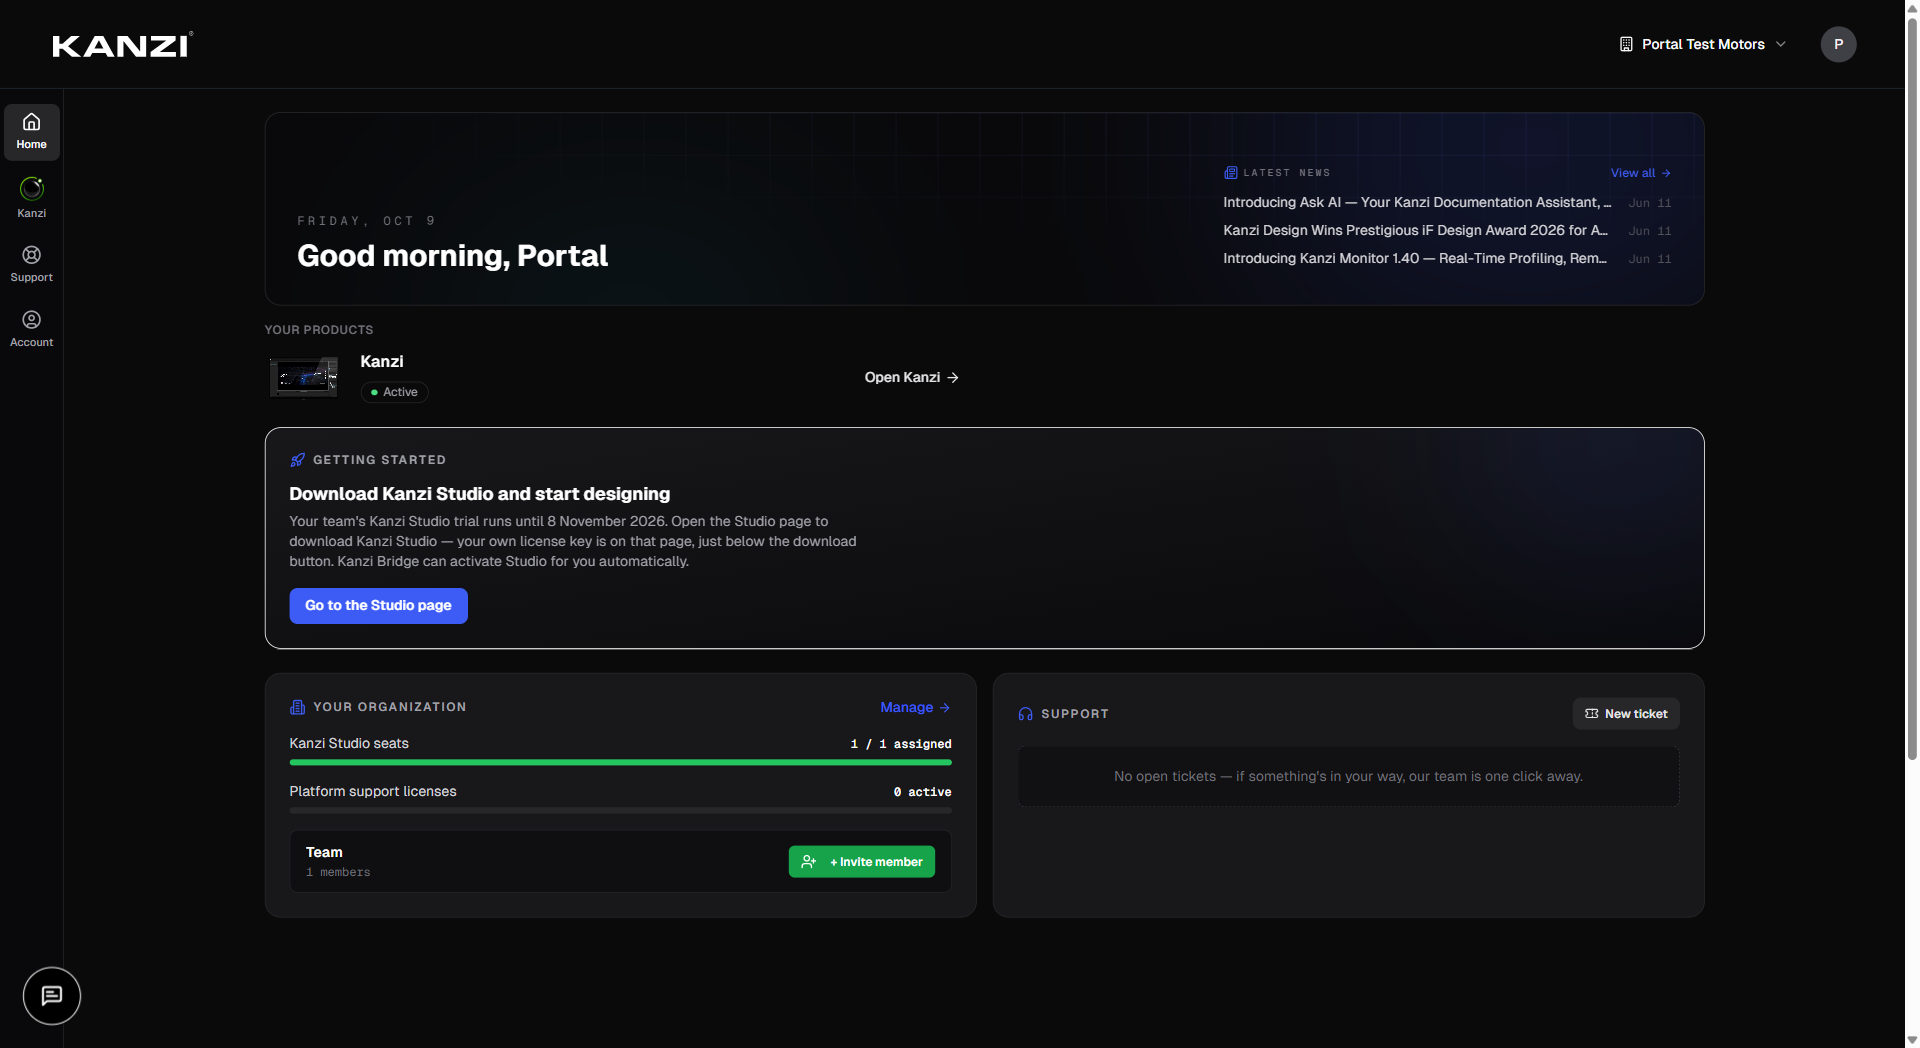Viewport: 1920px width, 1048px height.
Task: Click the Support headset icon
Action: pyautogui.click(x=1025, y=714)
